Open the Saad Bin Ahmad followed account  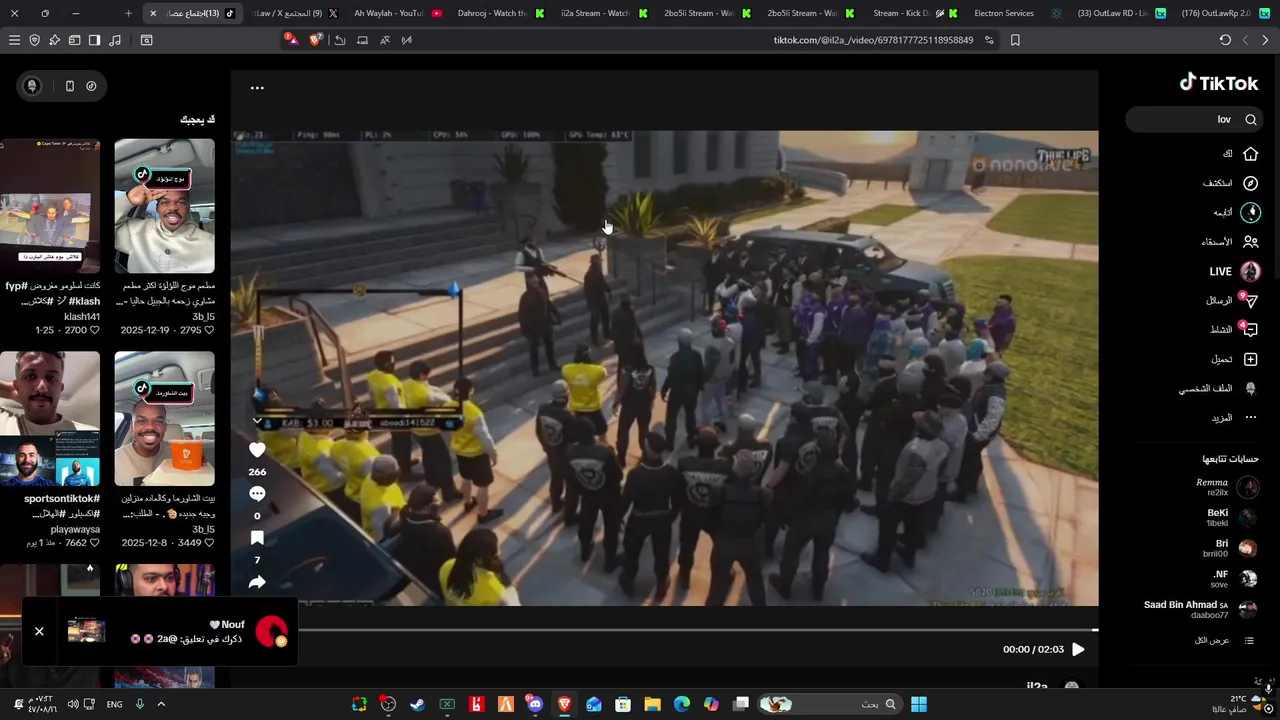pos(1201,610)
